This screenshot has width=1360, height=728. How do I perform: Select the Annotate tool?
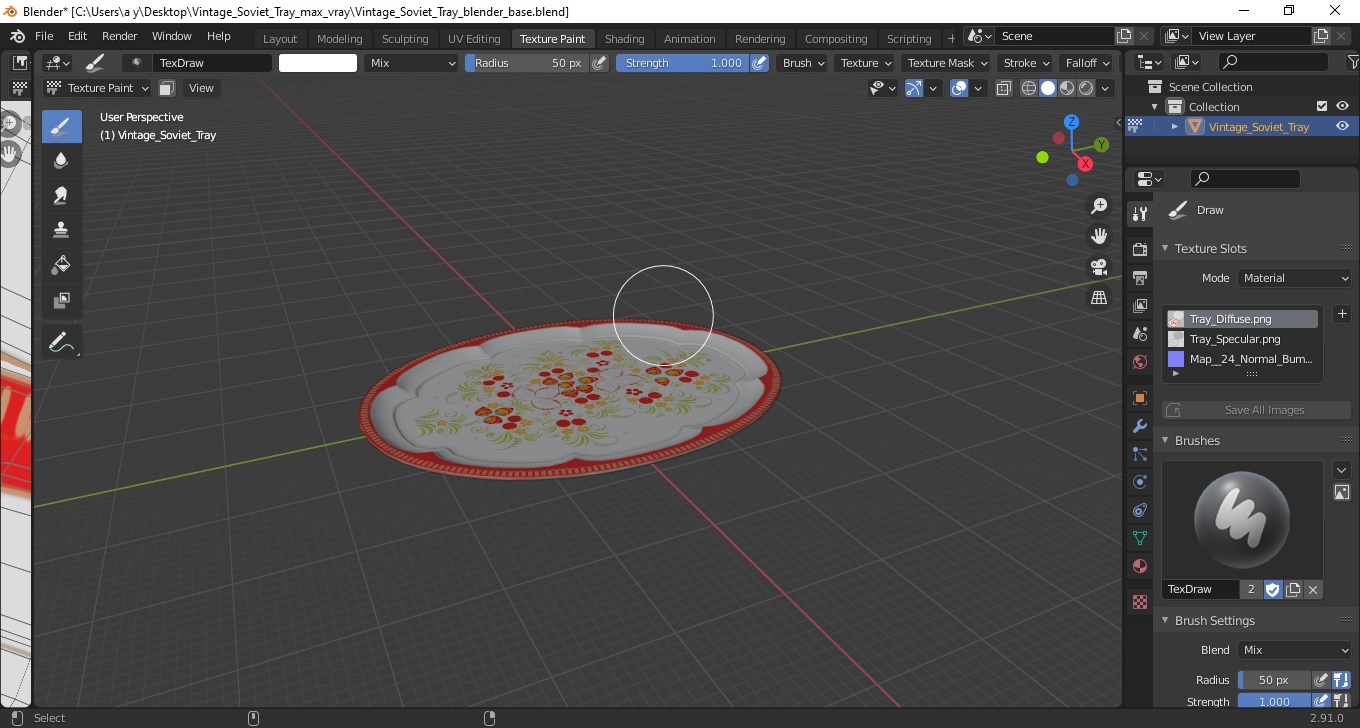tap(61, 342)
